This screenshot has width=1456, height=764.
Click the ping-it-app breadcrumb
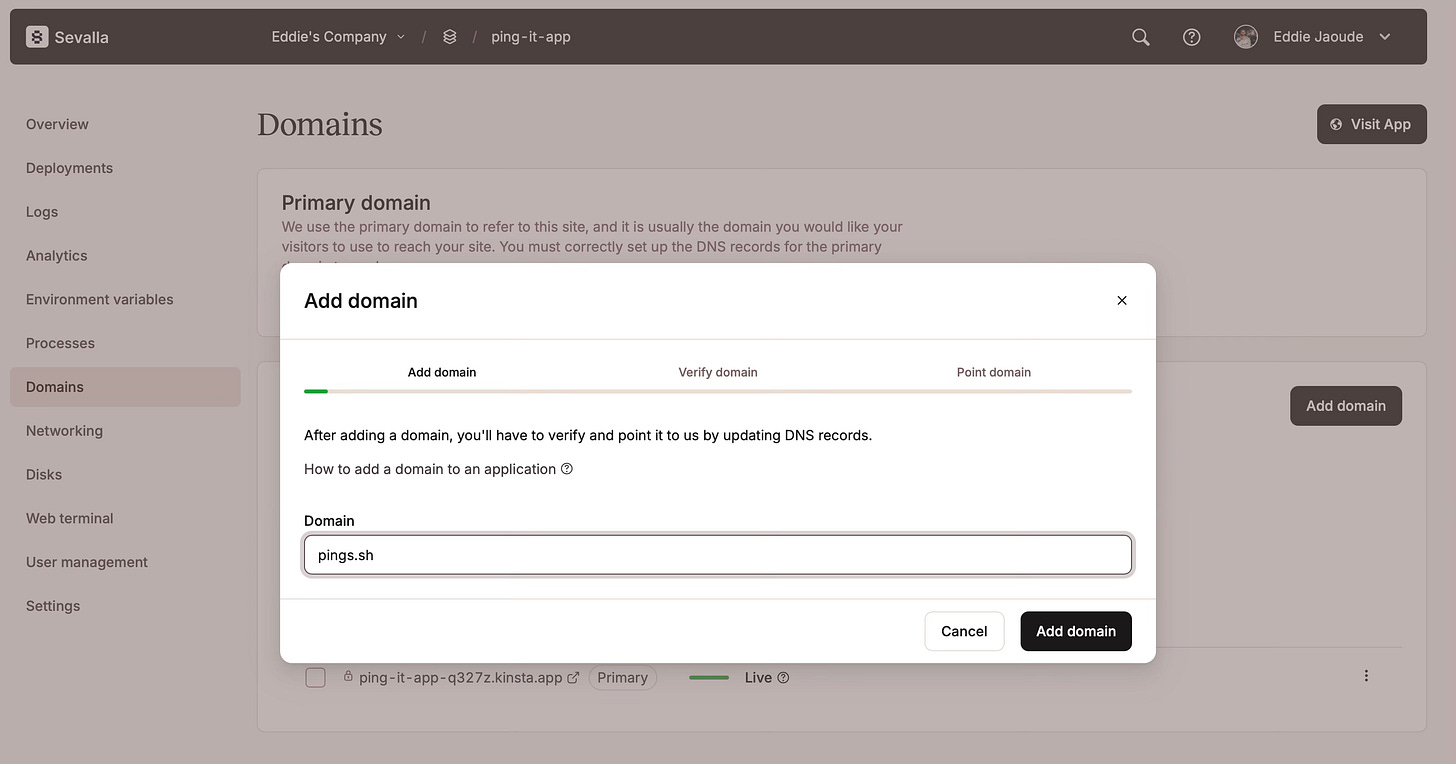coord(531,37)
